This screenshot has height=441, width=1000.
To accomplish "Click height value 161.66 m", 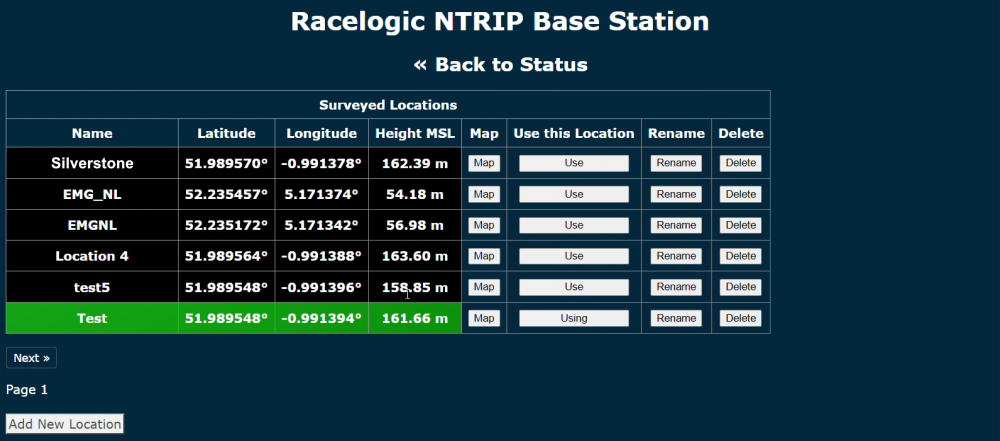I will tap(415, 318).
